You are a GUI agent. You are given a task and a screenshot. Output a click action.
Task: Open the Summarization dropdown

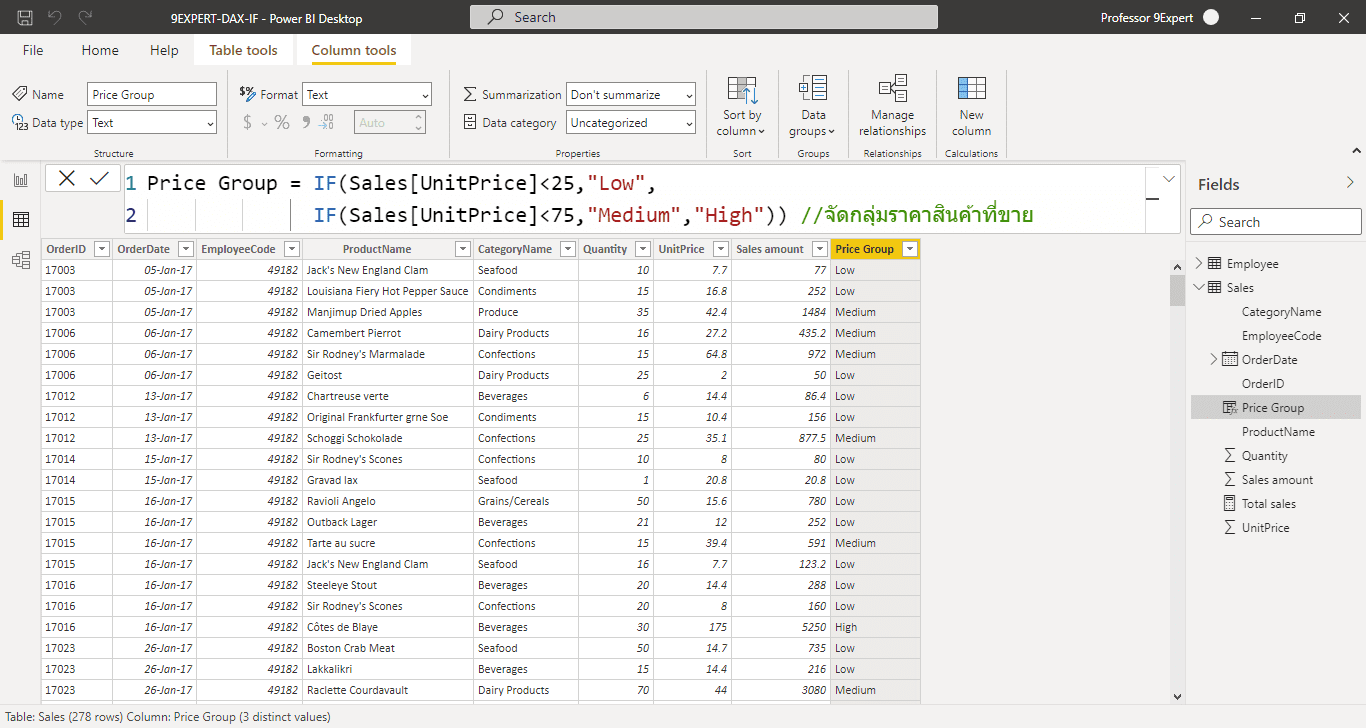tap(630, 95)
